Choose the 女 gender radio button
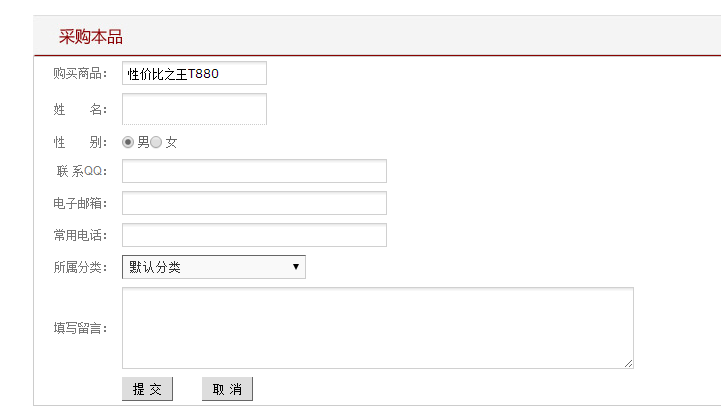 156,142
